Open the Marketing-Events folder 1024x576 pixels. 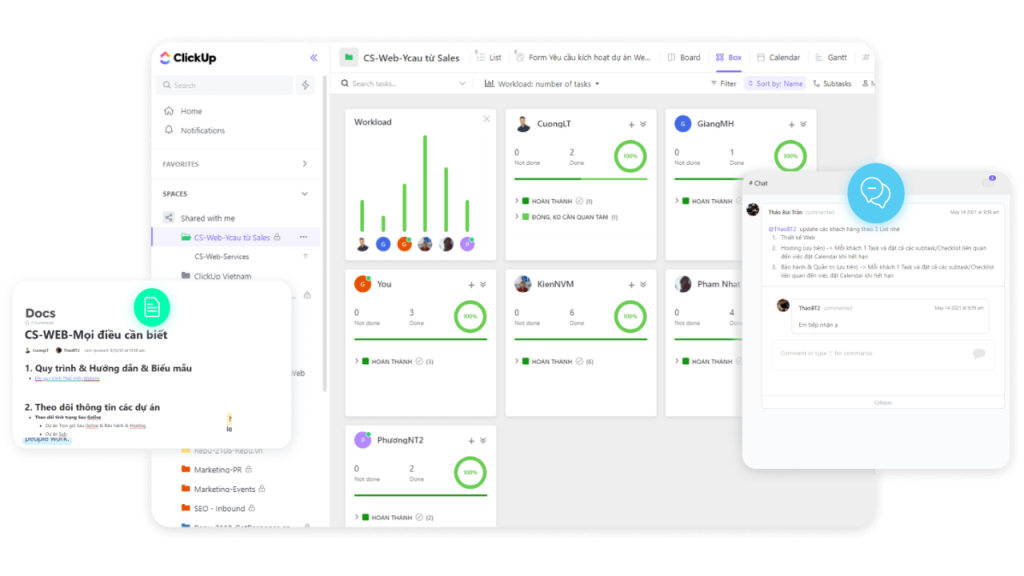pos(224,488)
